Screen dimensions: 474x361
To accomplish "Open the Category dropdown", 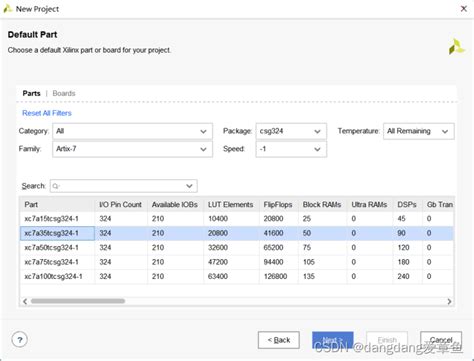I will pos(132,131).
